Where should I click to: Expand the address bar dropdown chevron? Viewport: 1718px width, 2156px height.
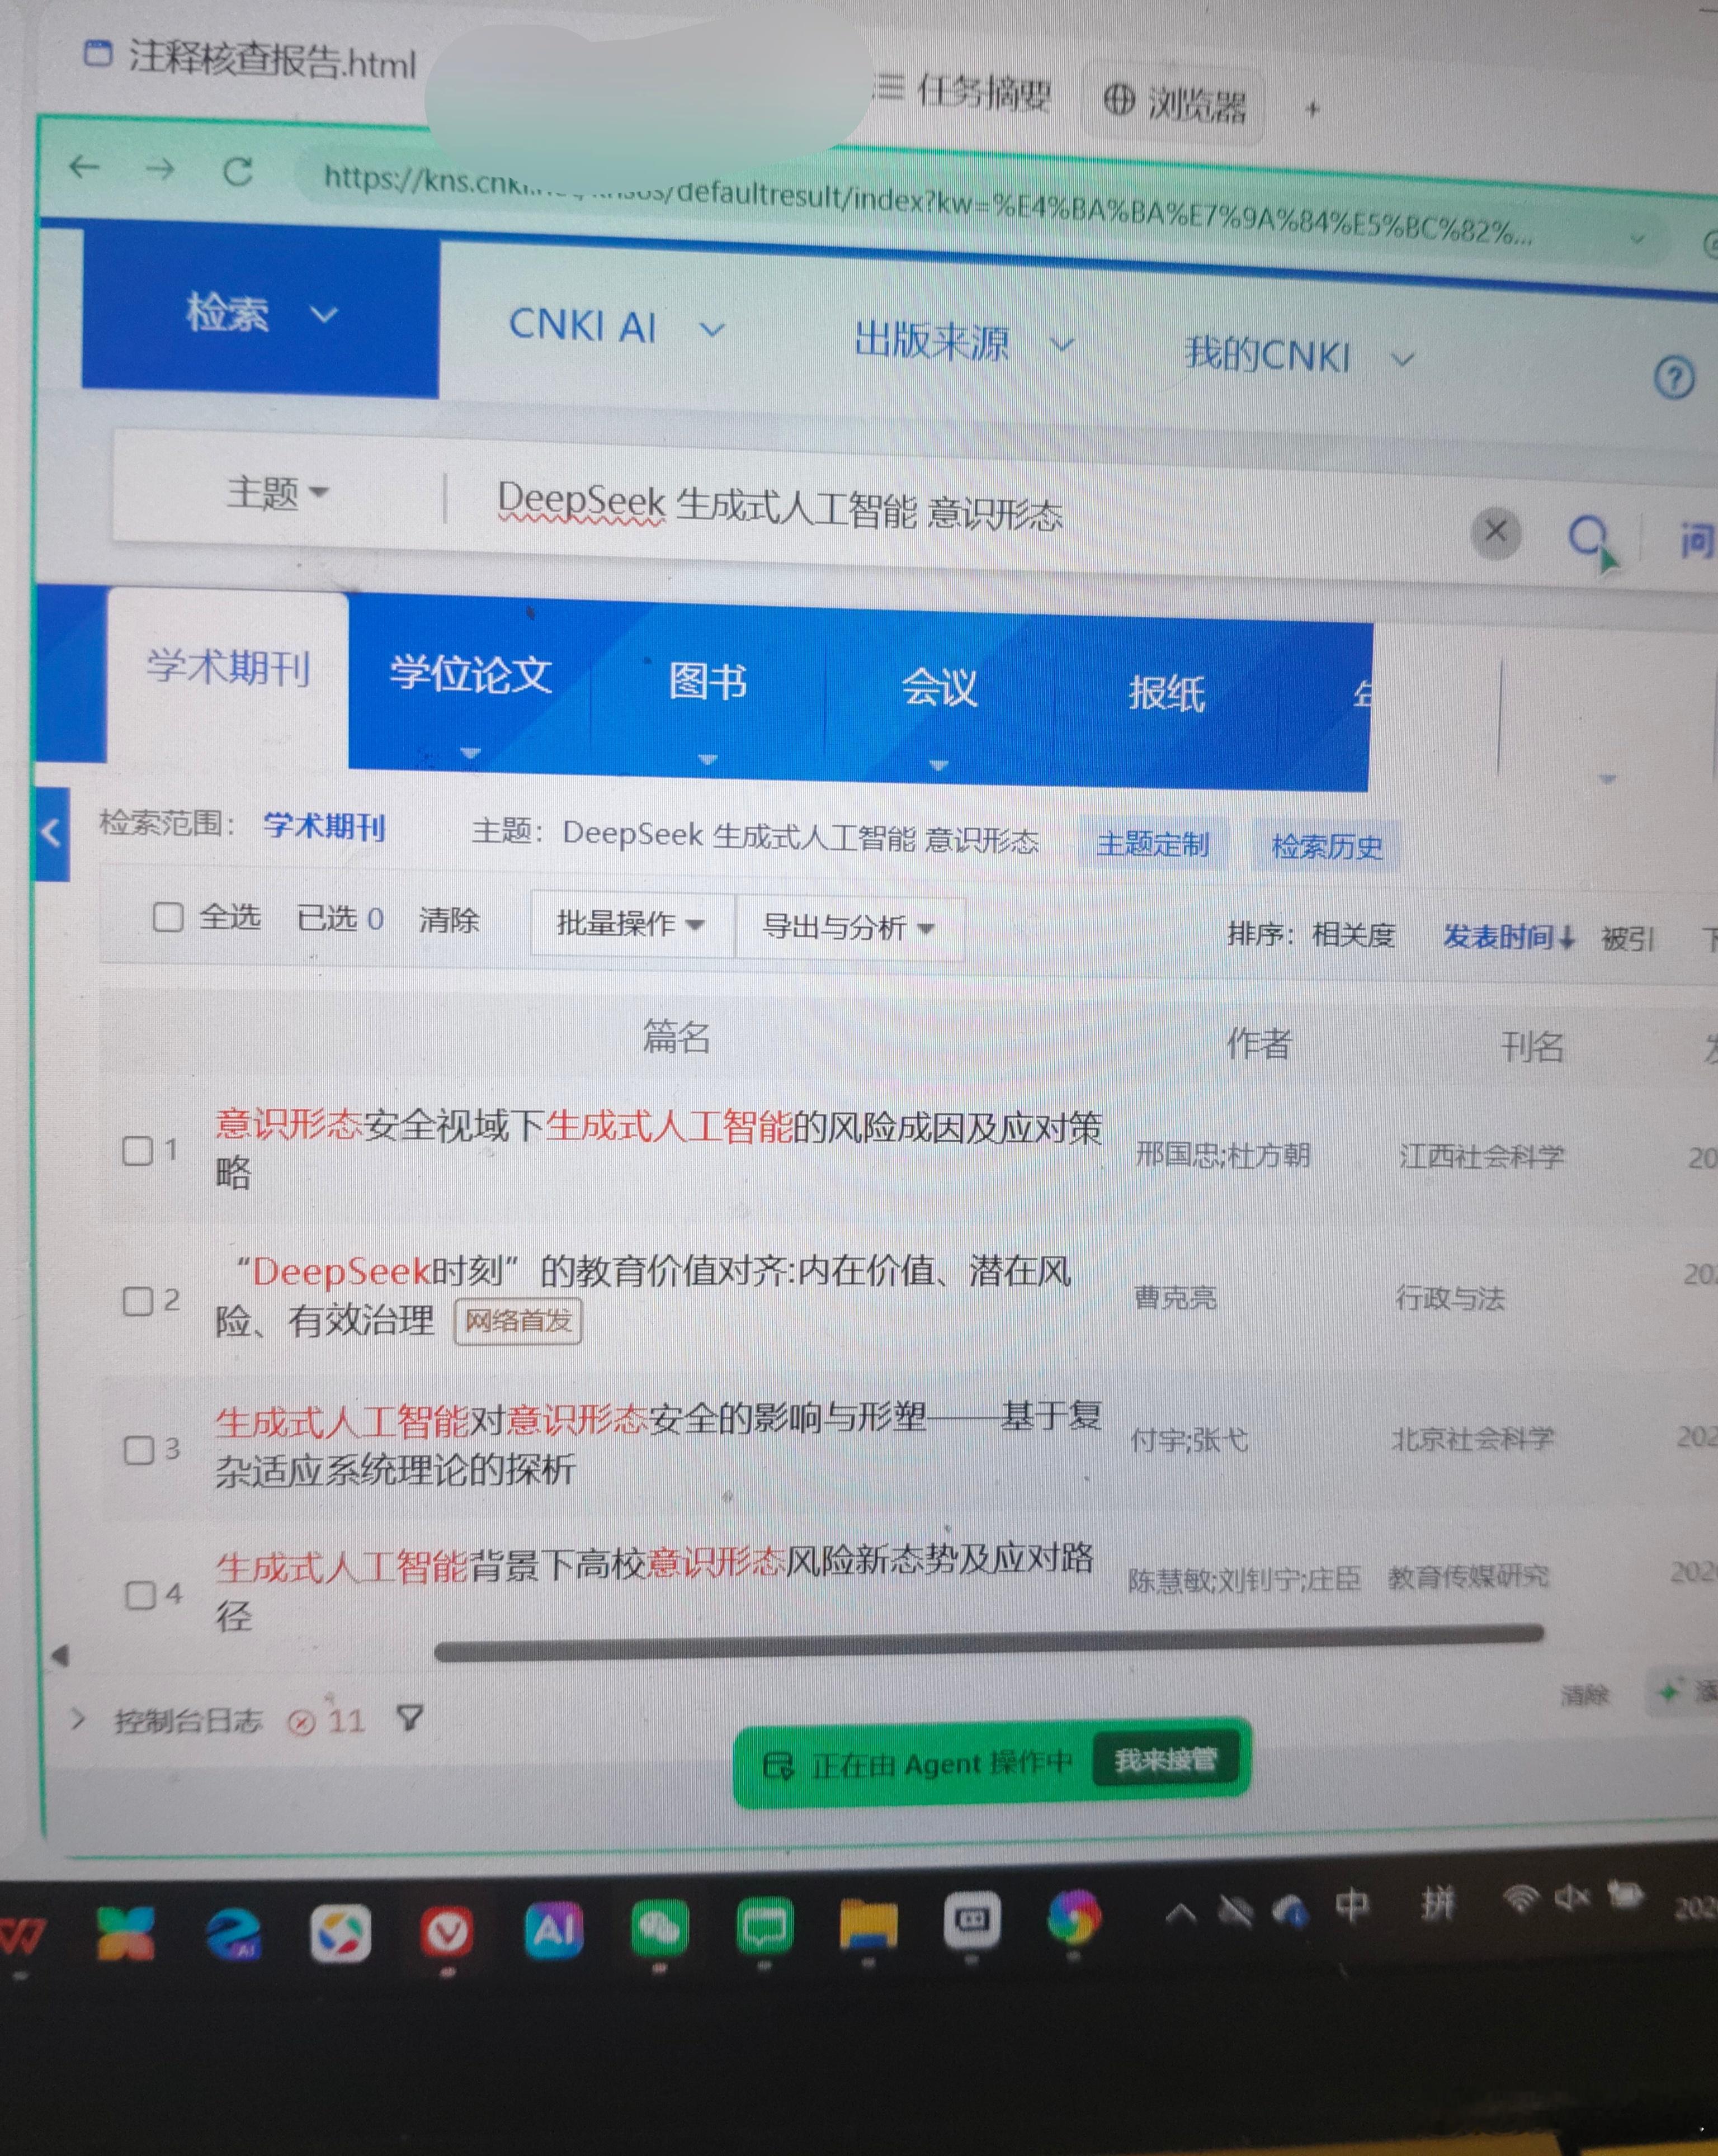pyautogui.click(x=1636, y=239)
